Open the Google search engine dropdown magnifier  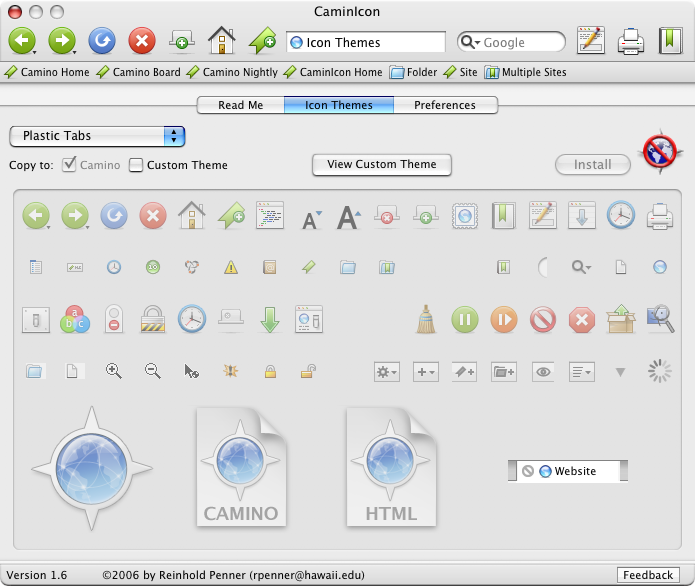click(469, 42)
